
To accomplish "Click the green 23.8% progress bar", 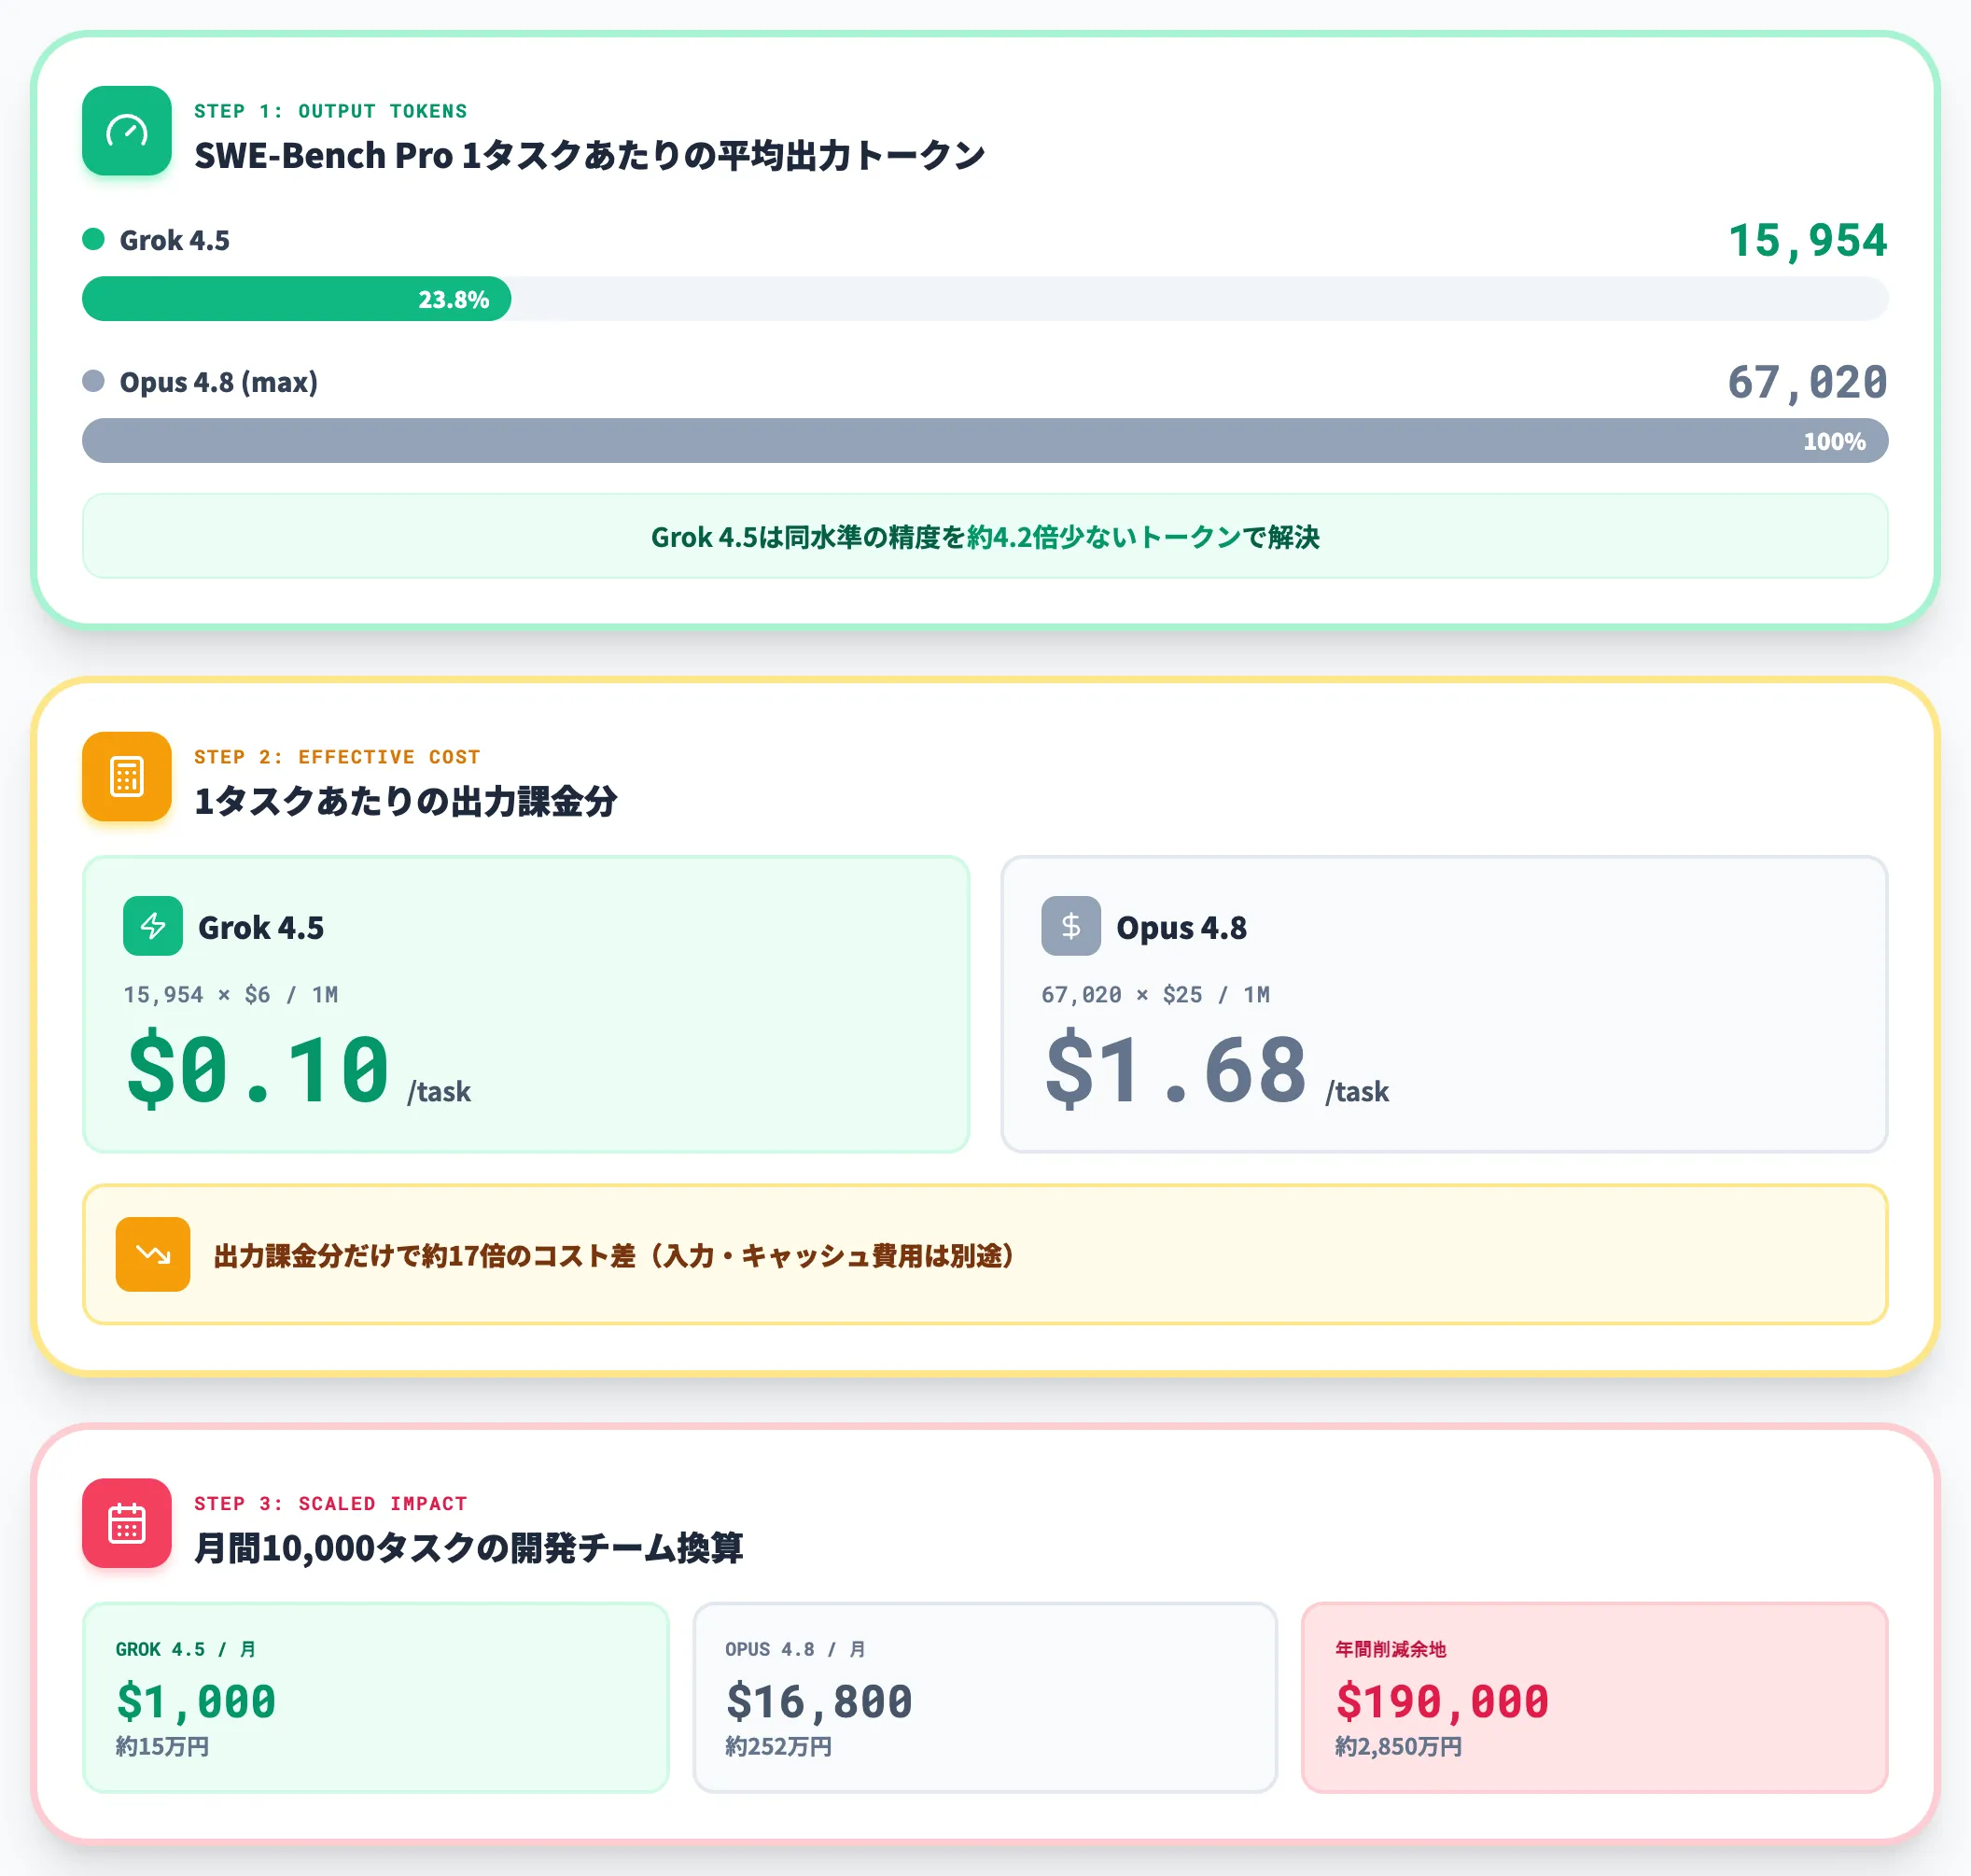I will click(297, 299).
